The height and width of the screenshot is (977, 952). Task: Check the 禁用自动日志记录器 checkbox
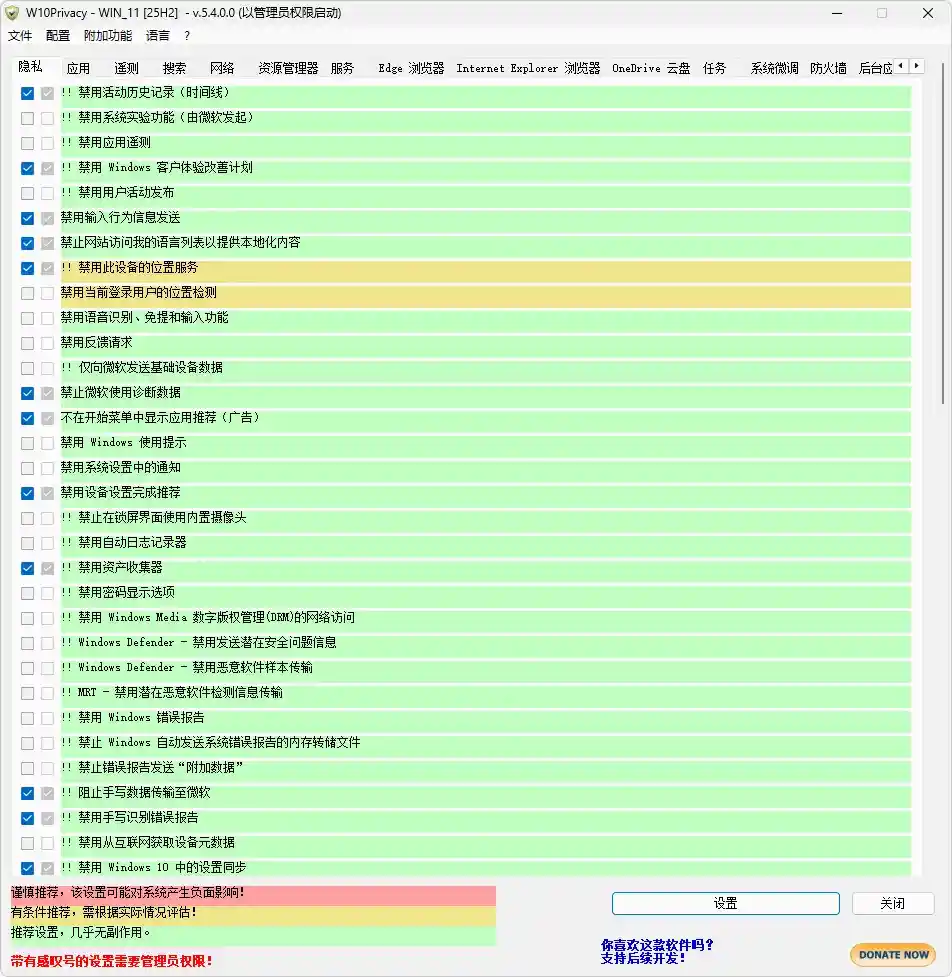coord(27,543)
